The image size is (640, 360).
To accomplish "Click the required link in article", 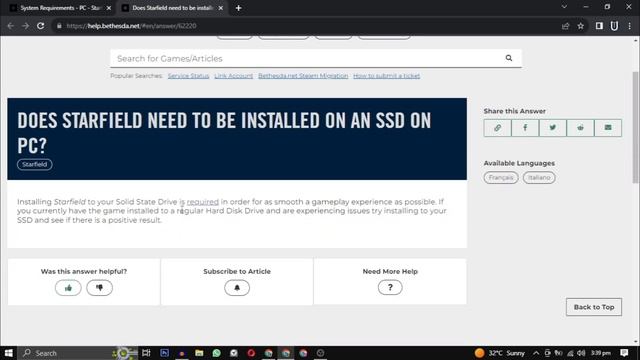I will click(202, 202).
